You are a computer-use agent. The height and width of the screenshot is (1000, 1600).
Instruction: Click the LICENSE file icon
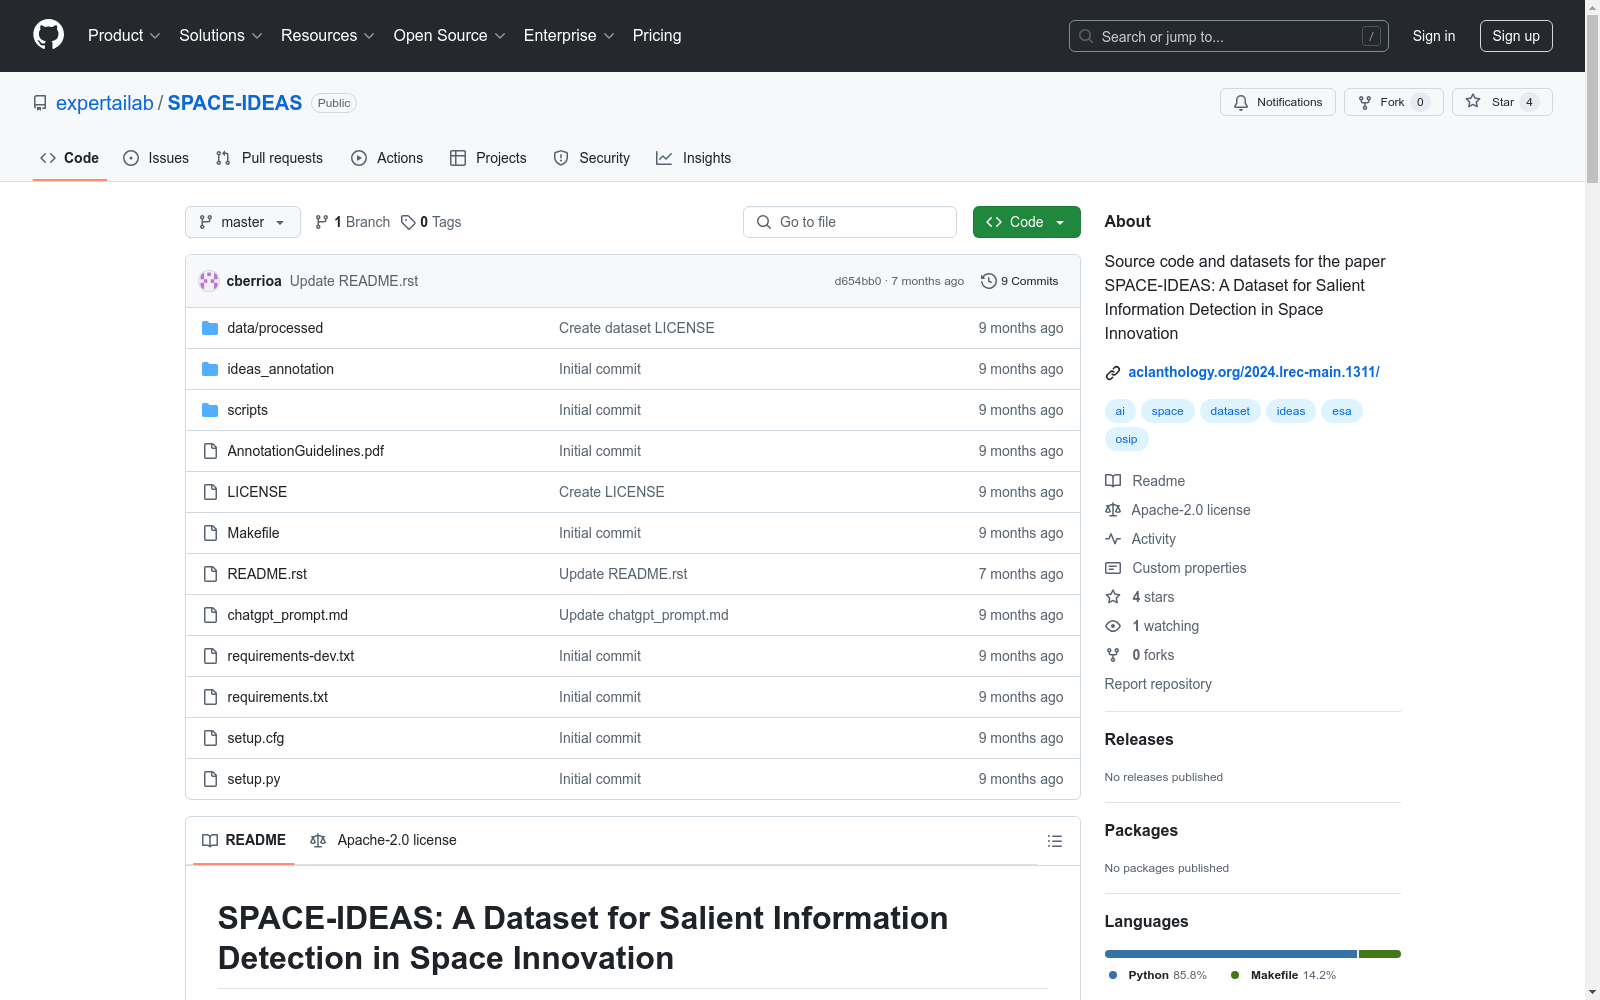pos(210,492)
